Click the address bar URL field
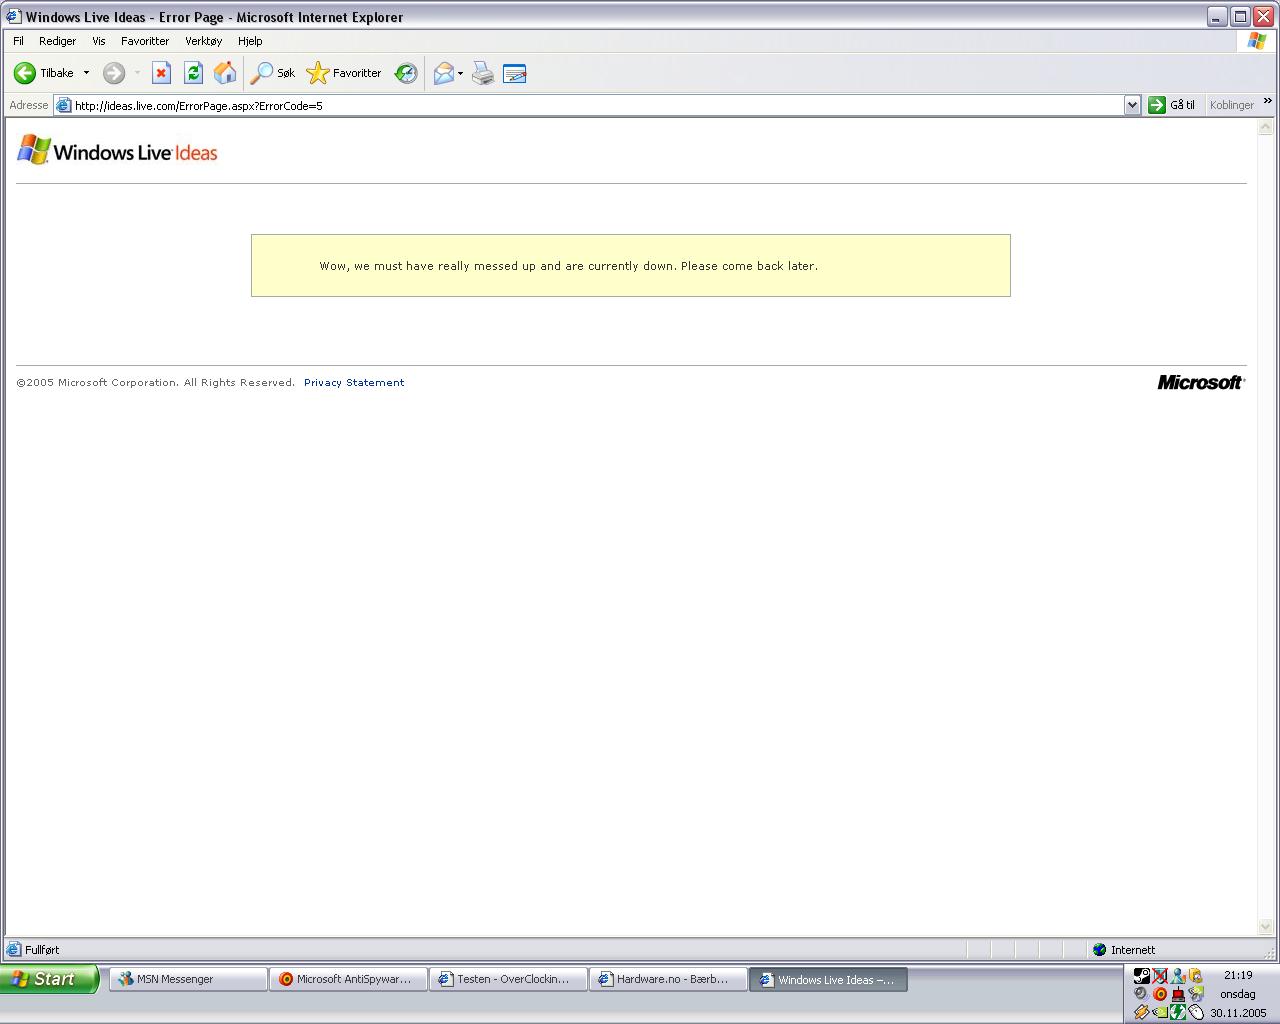The width and height of the screenshot is (1280, 1024). pyautogui.click(x=597, y=105)
